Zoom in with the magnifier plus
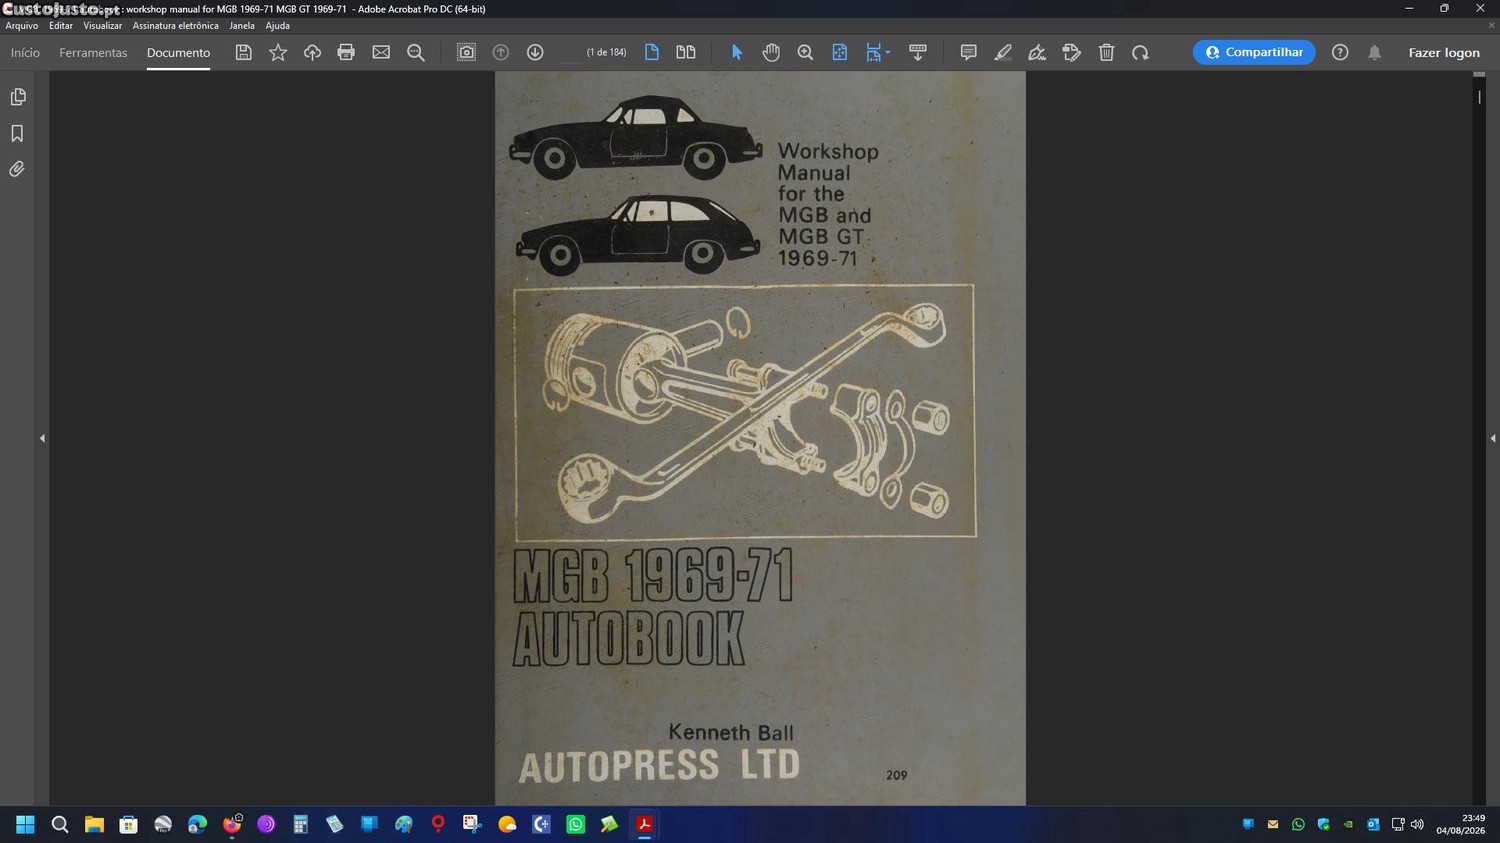 pos(805,52)
